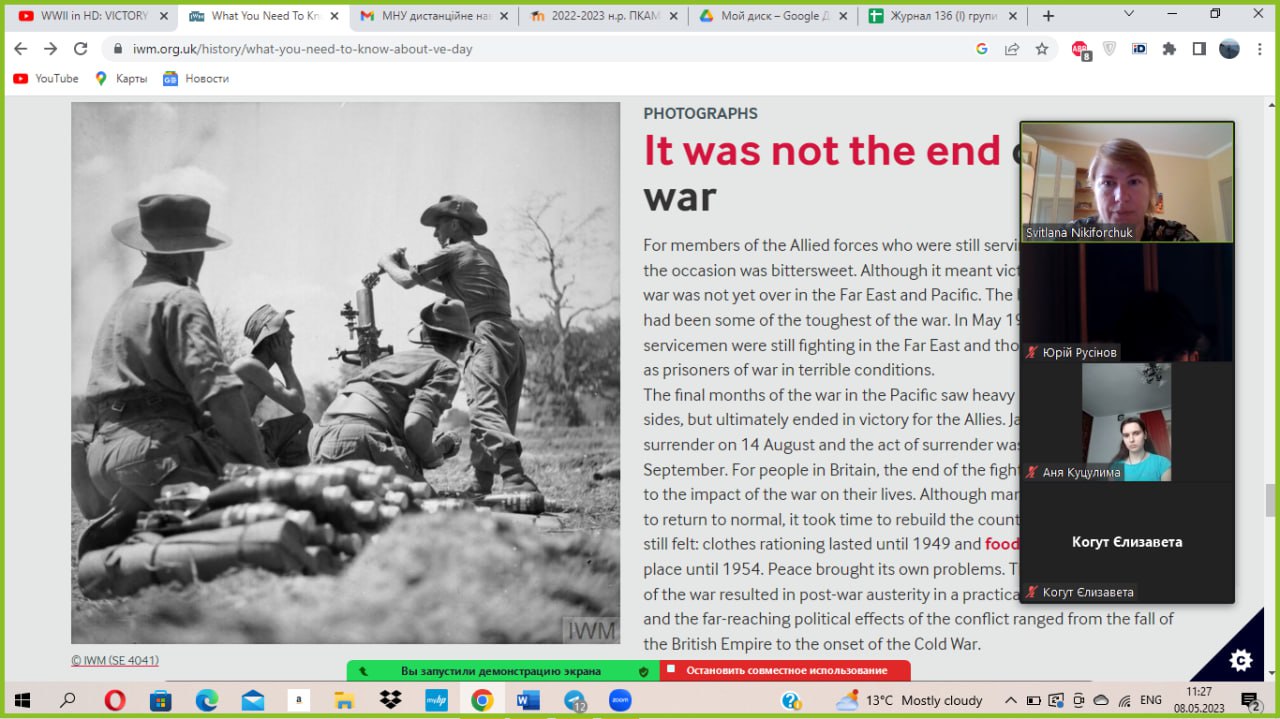Bookmark this page with the star icon
Screen dimensions: 1280x719
coord(1042,49)
